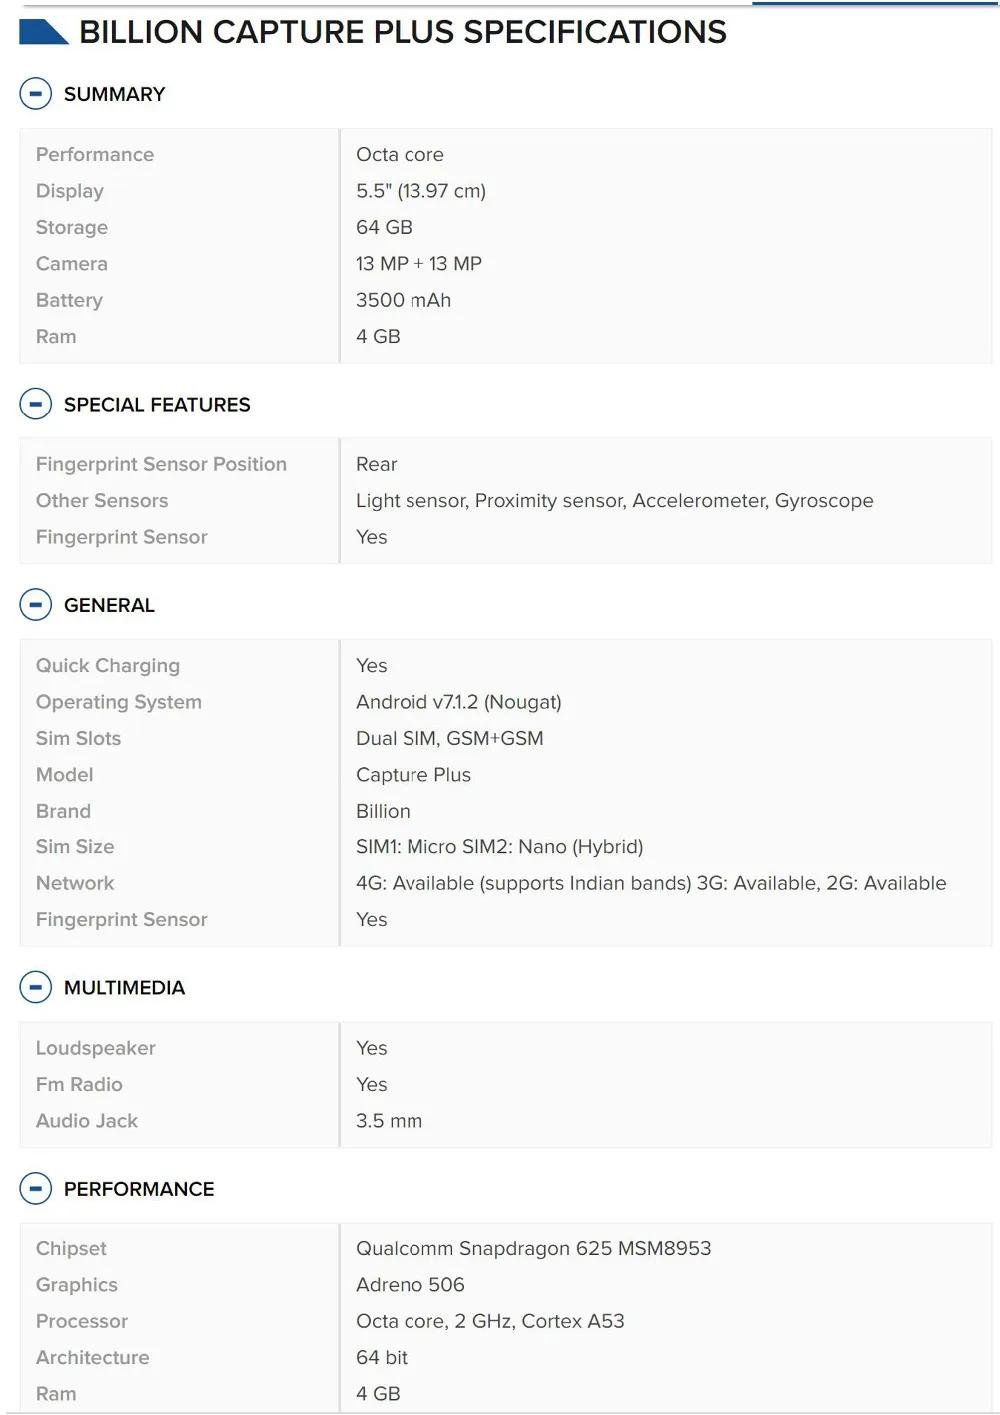Click the 3500 mAh battery value
Viewport: 1000px width, 1415px height.
pyautogui.click(x=403, y=300)
